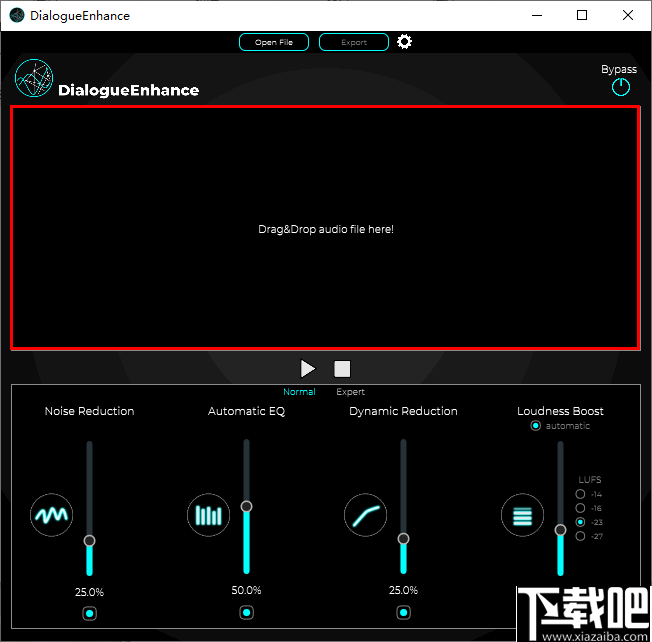Stop playback with the stop button

342,368
